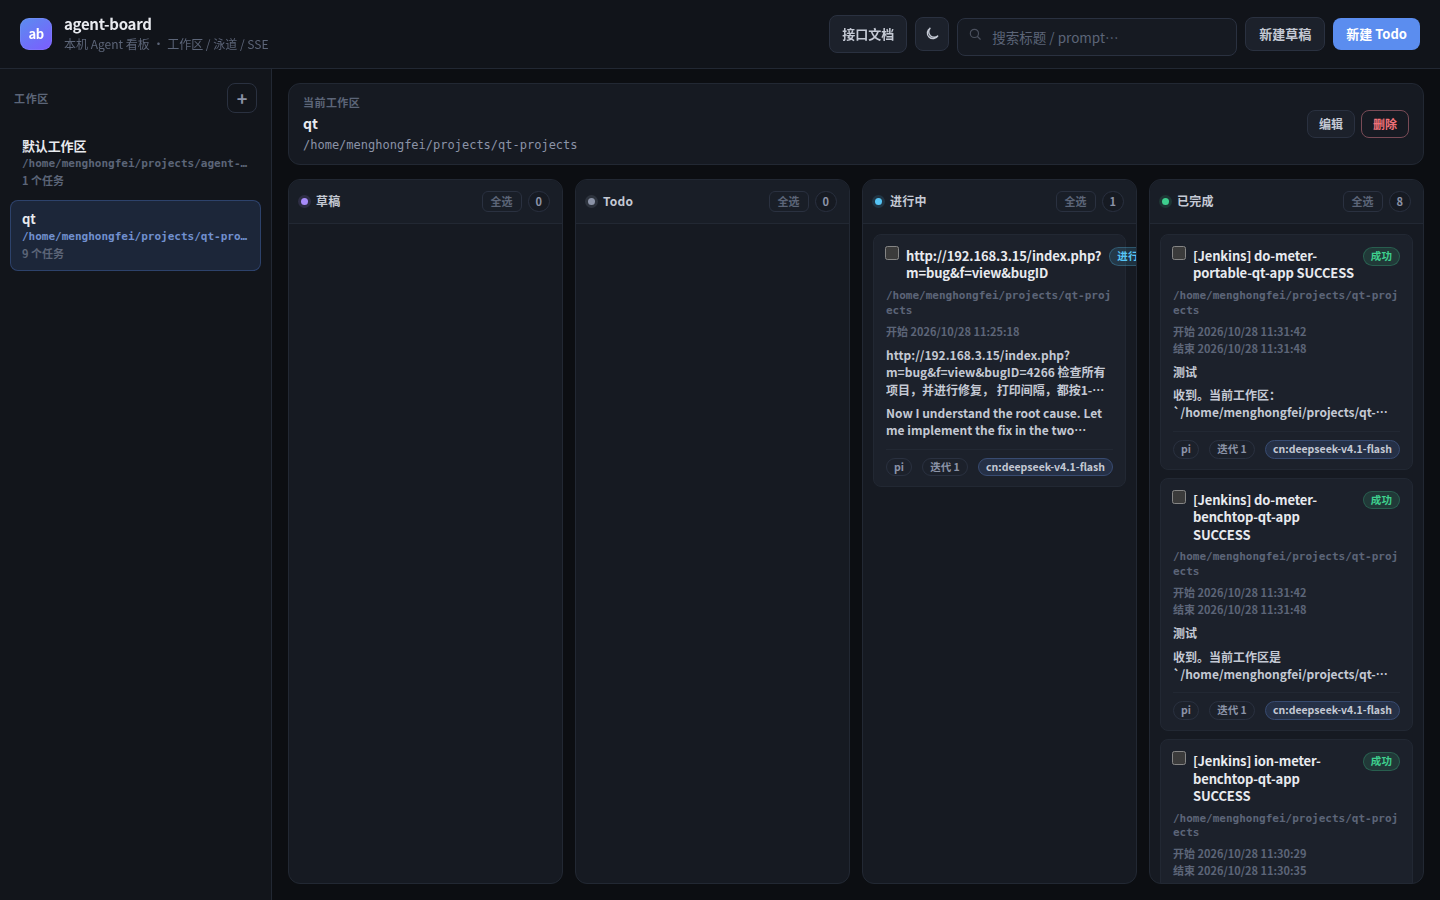Click pi tag on do-meter-portable card
Image resolution: width=1440 pixels, height=900 pixels.
(x=1186, y=449)
